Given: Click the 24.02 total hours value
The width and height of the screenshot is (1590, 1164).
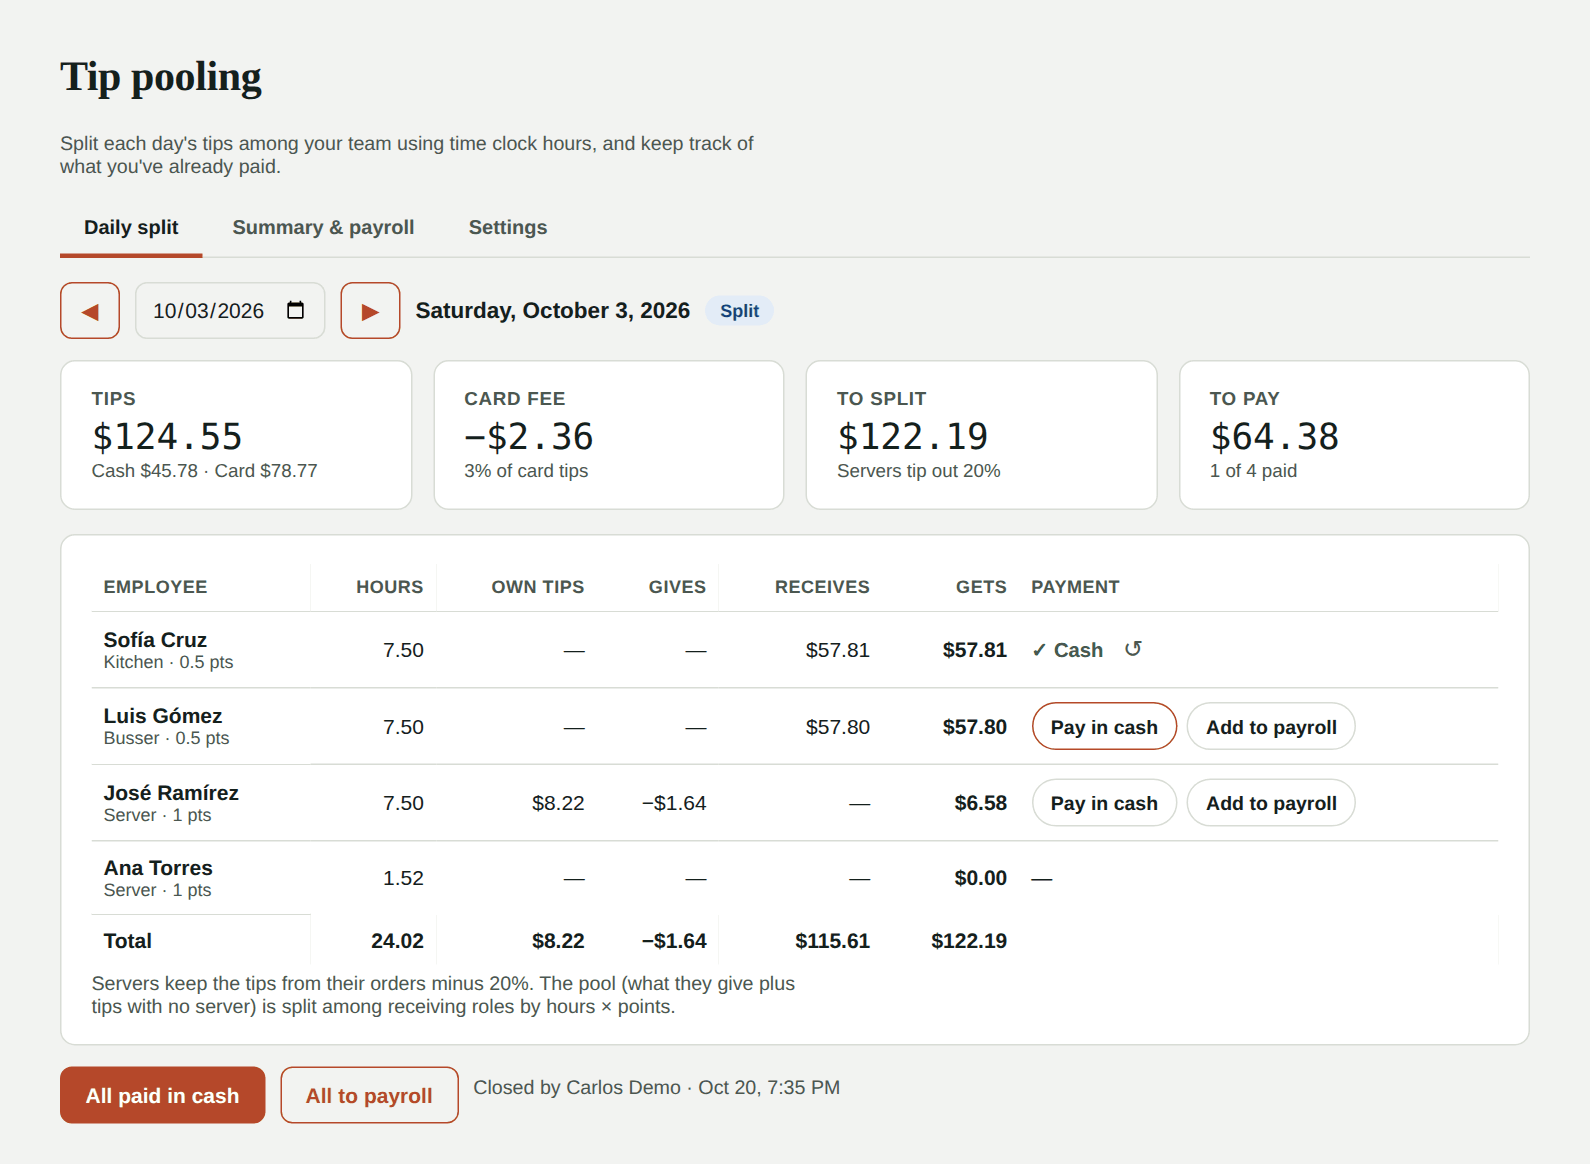Looking at the screenshot, I should (x=397, y=941).
